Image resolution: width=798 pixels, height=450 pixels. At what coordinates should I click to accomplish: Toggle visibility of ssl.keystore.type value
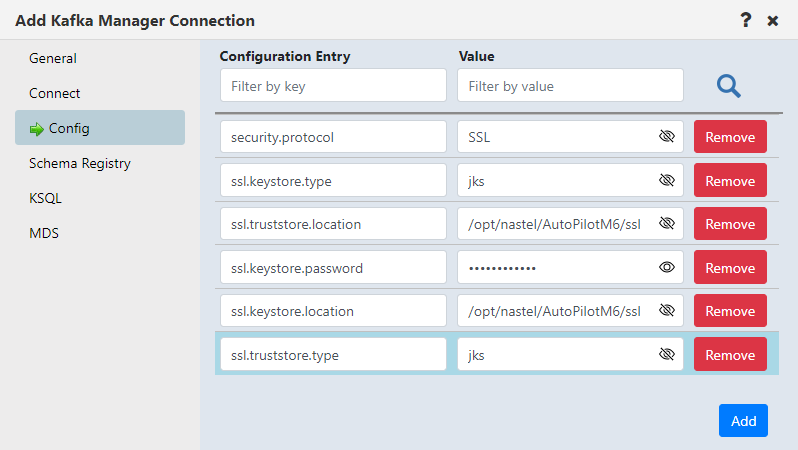tap(667, 180)
